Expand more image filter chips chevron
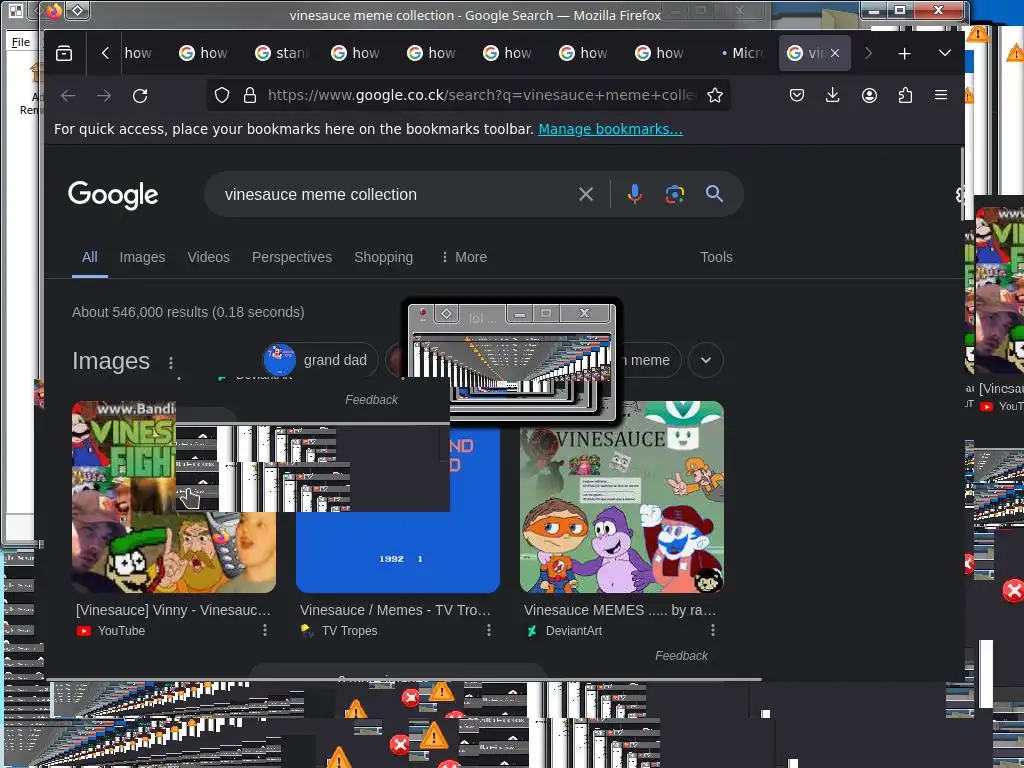The height and width of the screenshot is (768, 1024). (x=706, y=360)
